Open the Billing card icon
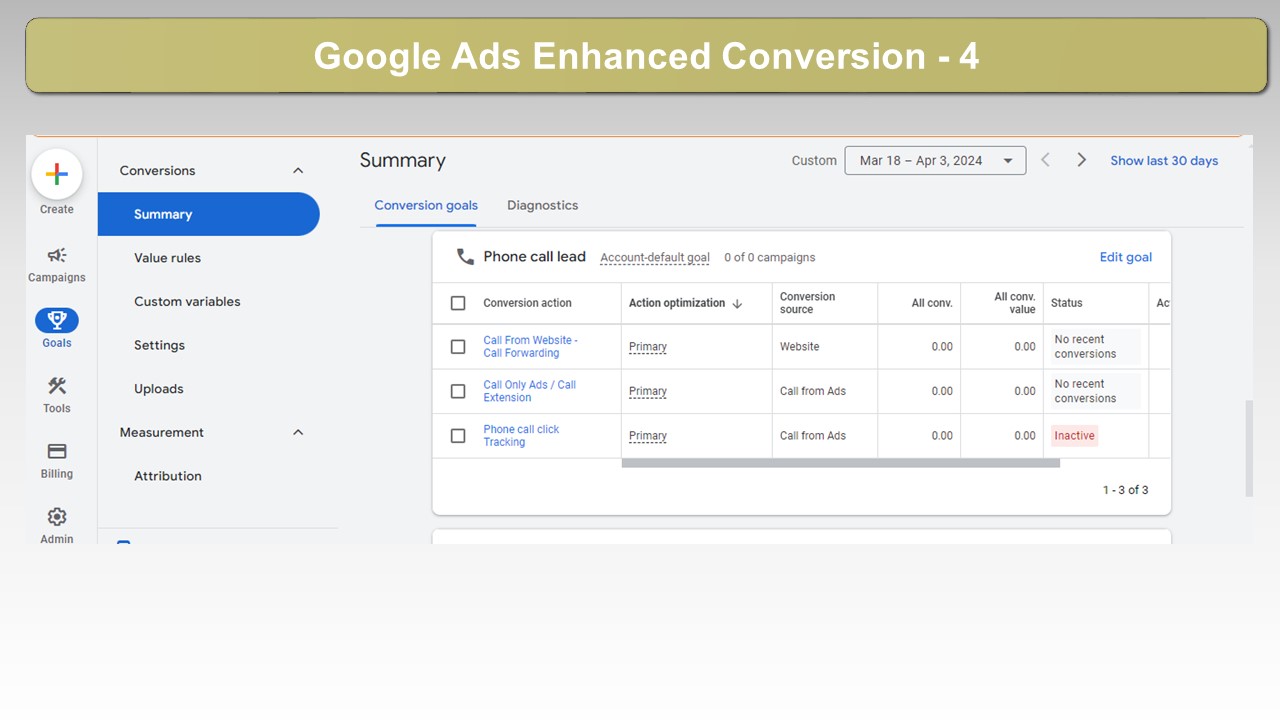The height and width of the screenshot is (720, 1280). (57, 451)
